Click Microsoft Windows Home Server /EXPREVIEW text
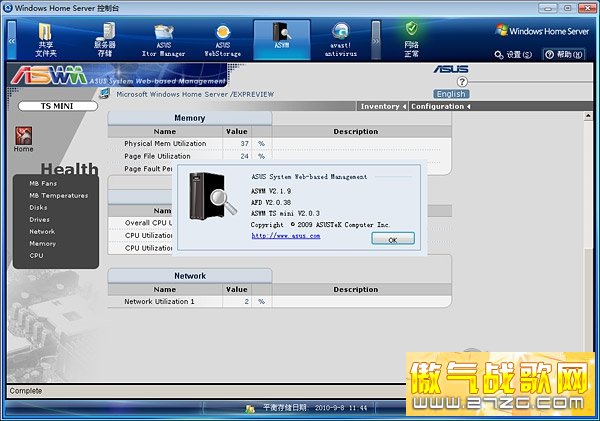The height and width of the screenshot is (421, 600). pyautogui.click(x=195, y=94)
